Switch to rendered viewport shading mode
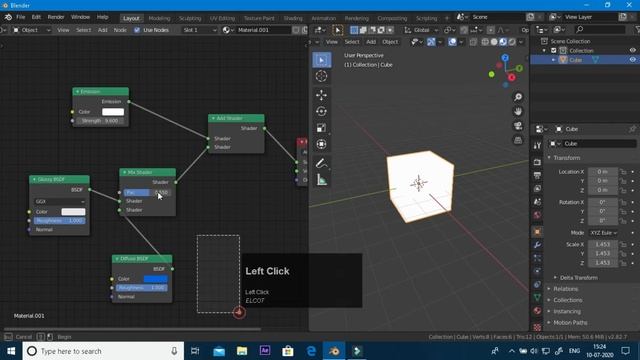This screenshot has width=640, height=360. click(512, 42)
